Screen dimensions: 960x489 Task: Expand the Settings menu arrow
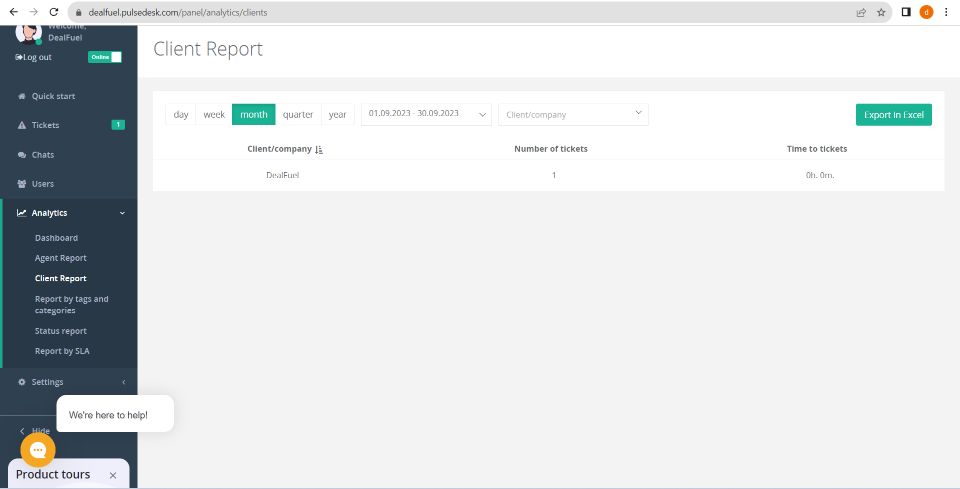[x=124, y=382]
